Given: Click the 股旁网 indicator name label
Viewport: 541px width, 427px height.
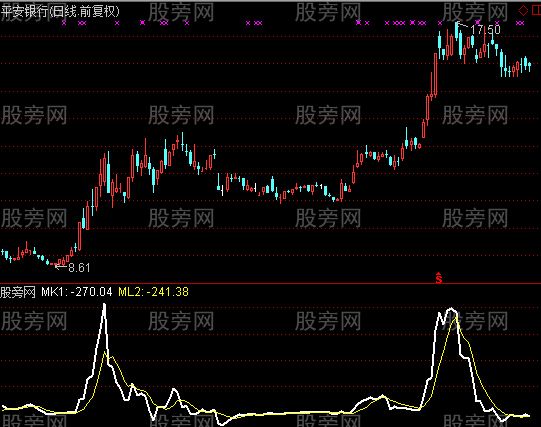Looking at the screenshot, I should (18, 292).
